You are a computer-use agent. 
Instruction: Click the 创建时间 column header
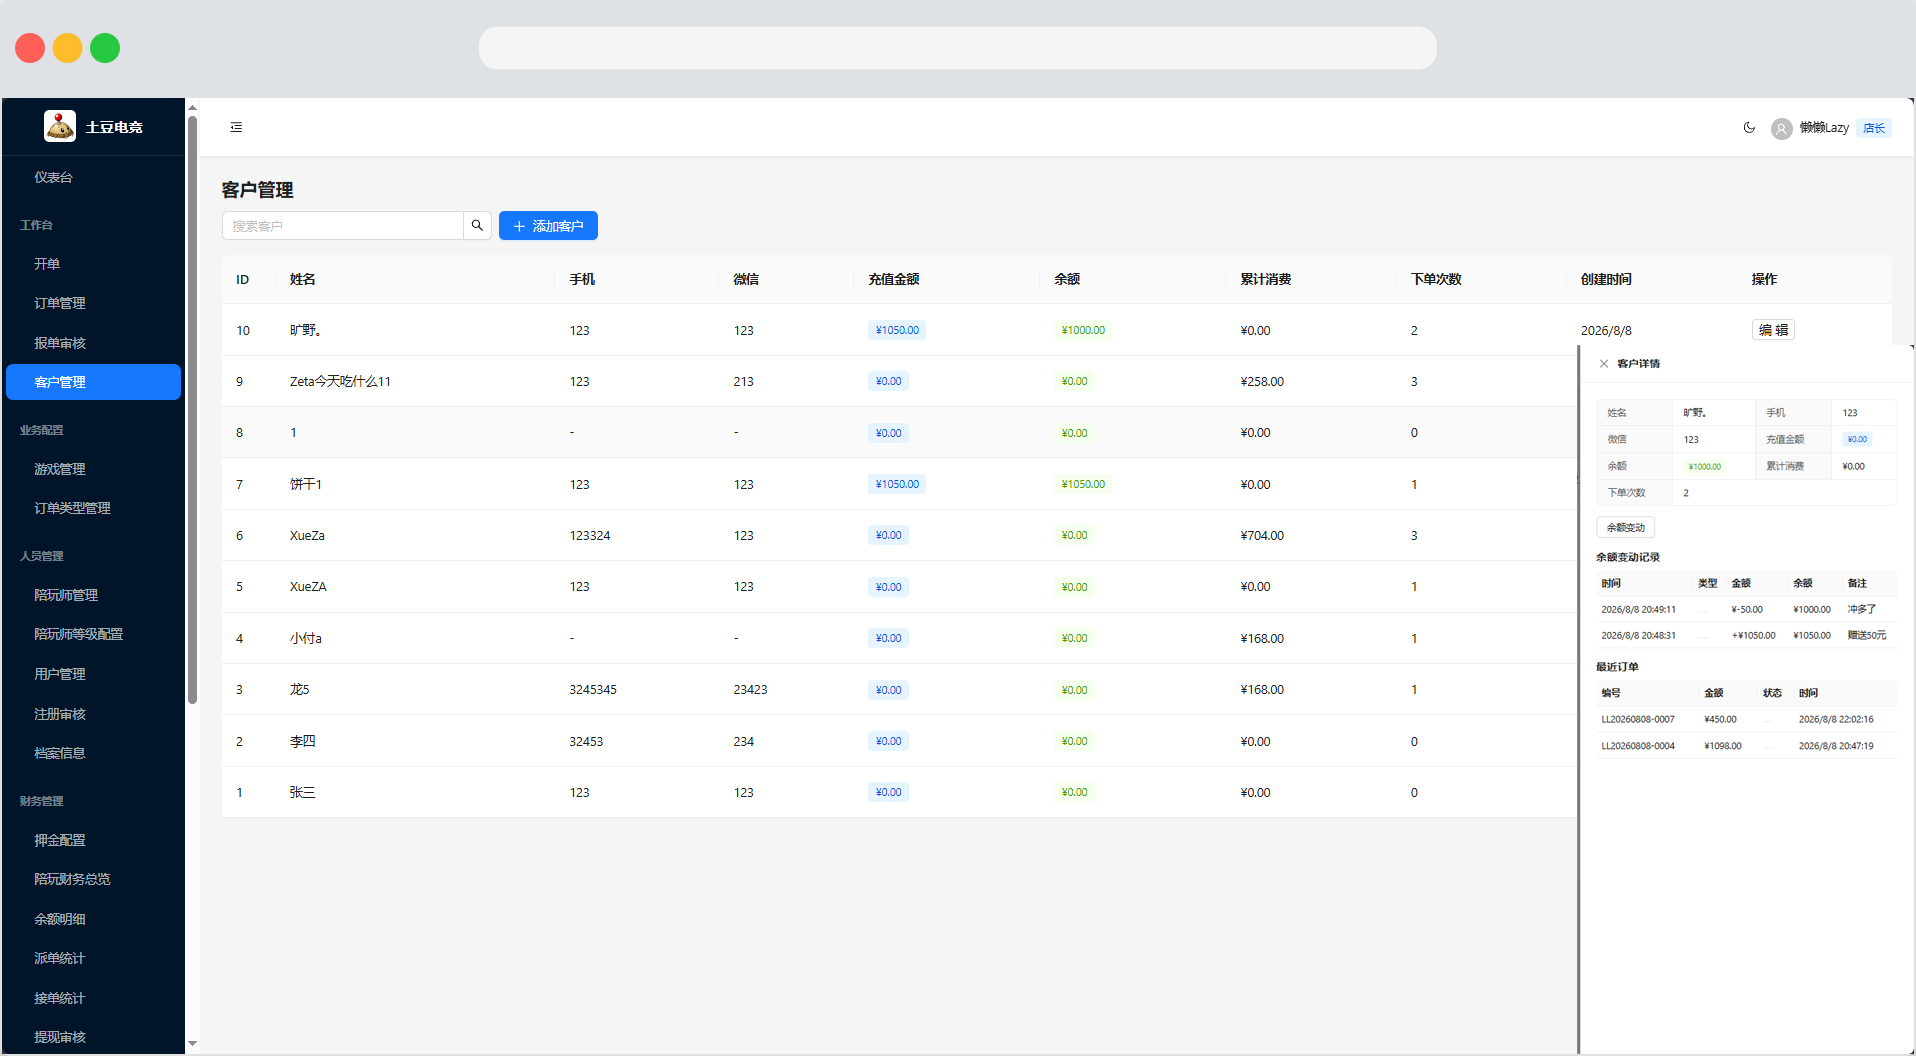click(x=1606, y=279)
